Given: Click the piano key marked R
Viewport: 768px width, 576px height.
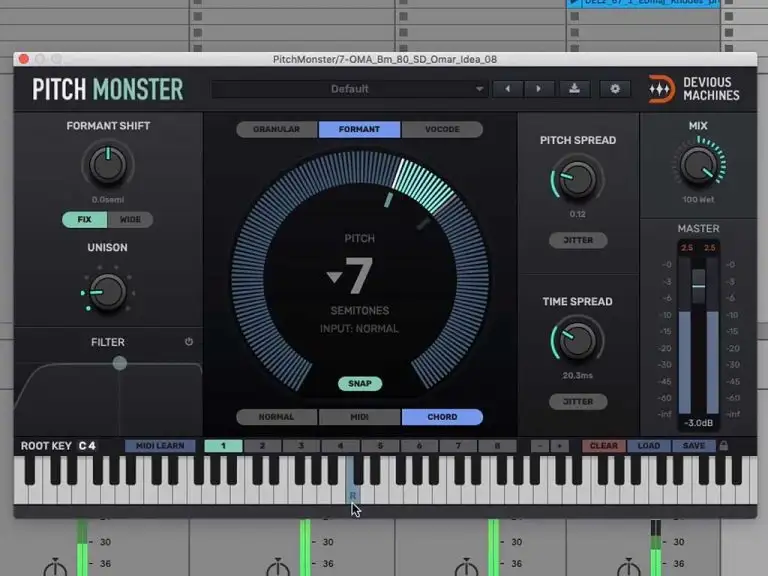Looking at the screenshot, I should pyautogui.click(x=353, y=490).
